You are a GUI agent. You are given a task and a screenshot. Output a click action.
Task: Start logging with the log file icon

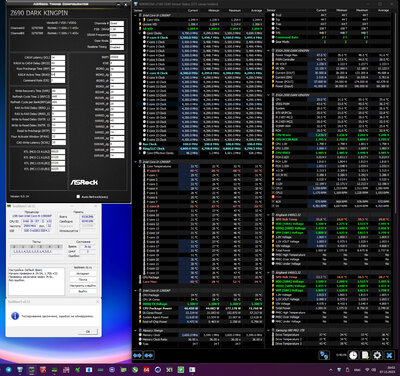pyautogui.click(x=365, y=355)
